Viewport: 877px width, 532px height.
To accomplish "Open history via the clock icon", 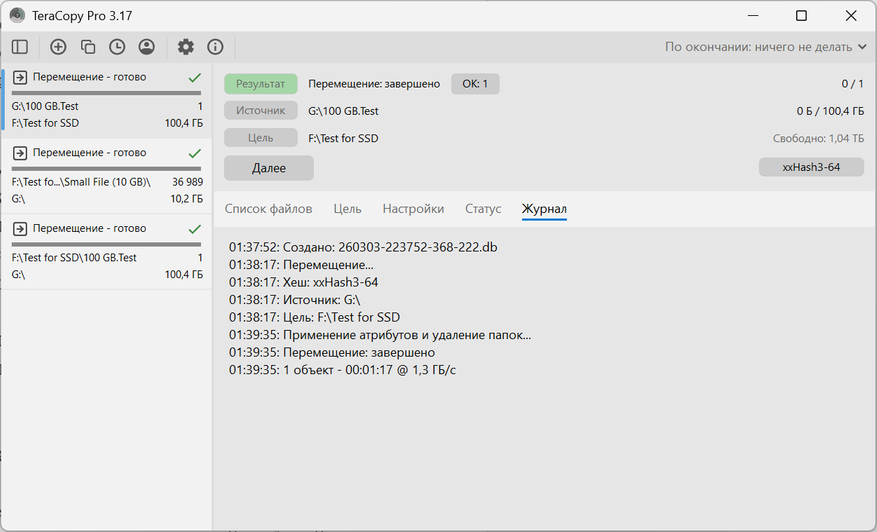I will pyautogui.click(x=117, y=47).
